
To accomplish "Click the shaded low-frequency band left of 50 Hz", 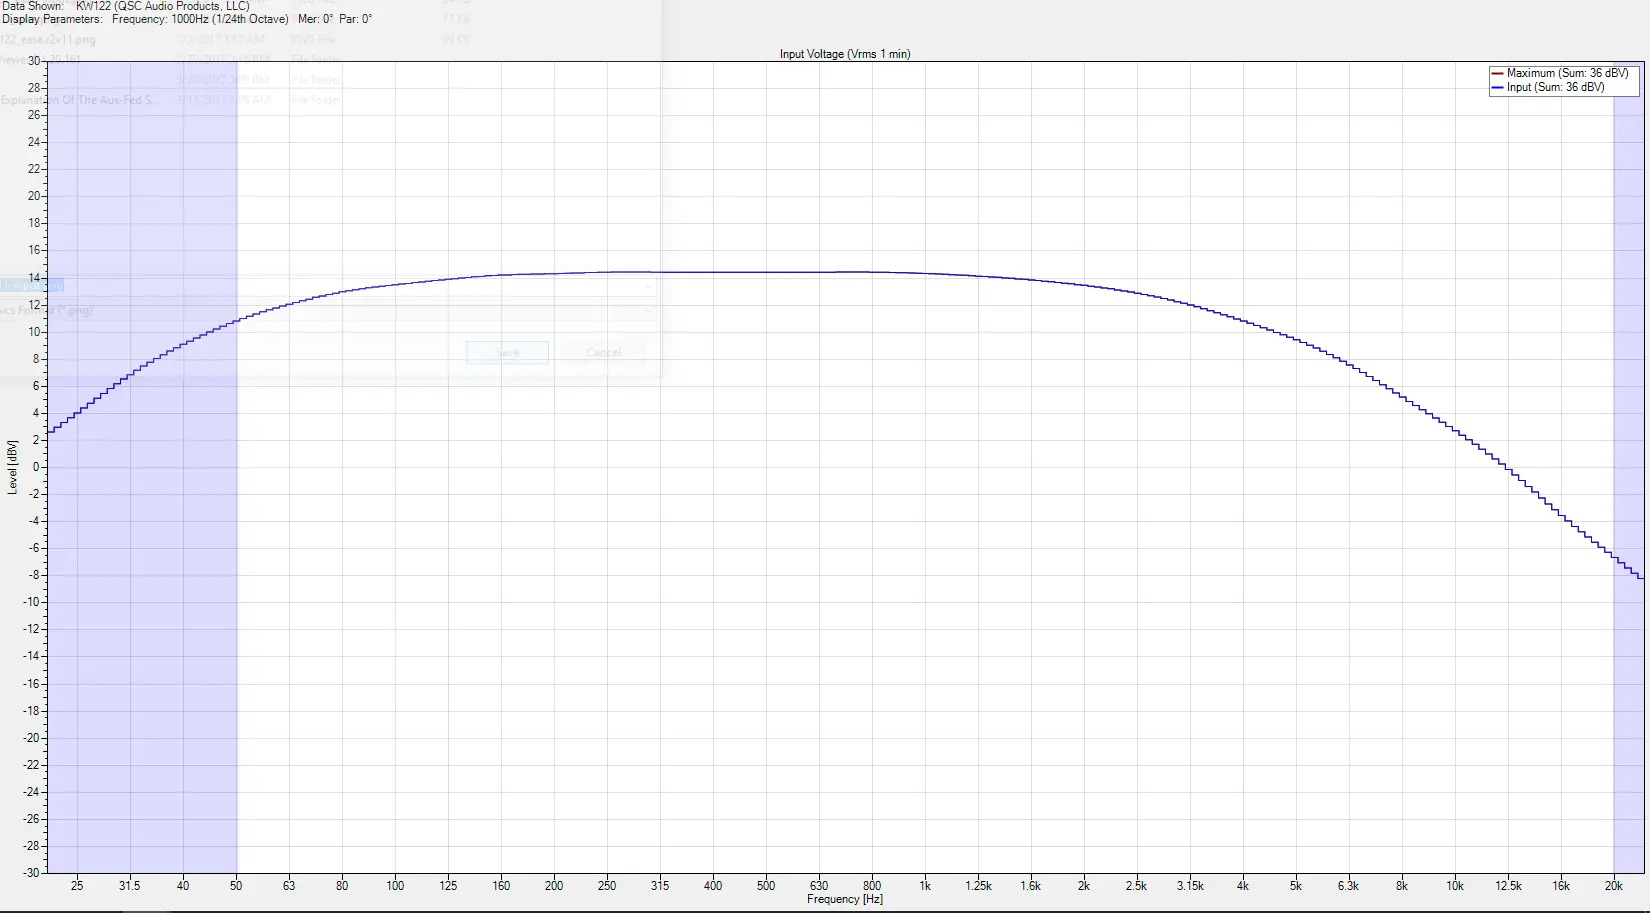I will click(x=142, y=467).
